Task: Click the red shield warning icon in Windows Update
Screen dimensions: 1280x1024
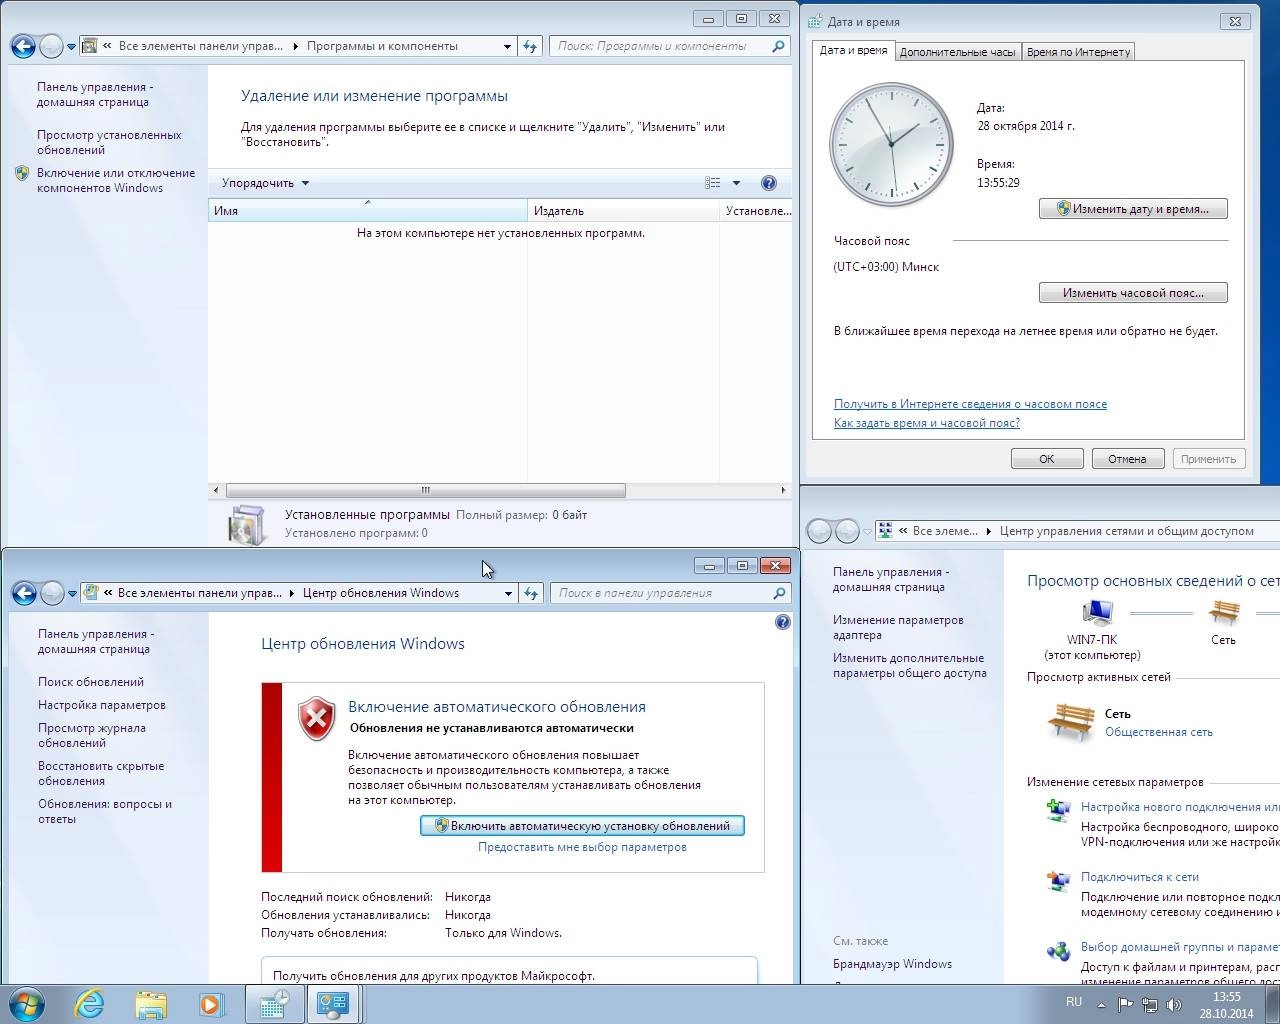Action: (317, 718)
